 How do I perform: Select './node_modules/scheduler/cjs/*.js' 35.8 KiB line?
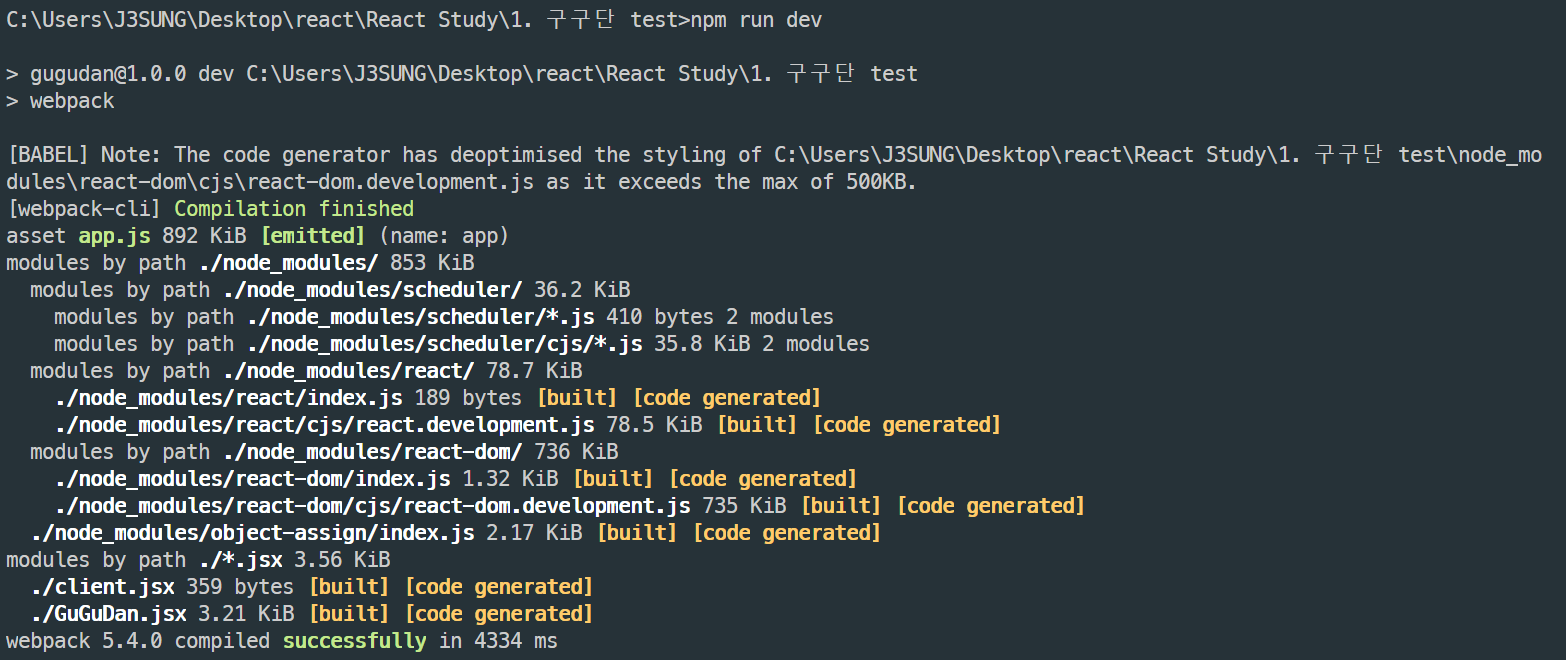pos(462,344)
